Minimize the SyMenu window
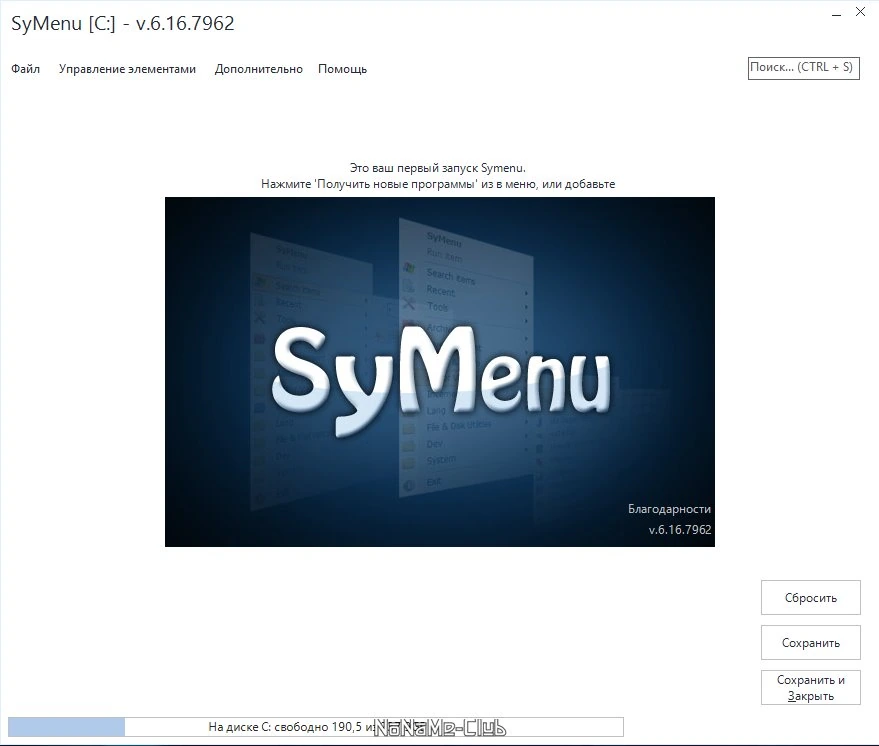Image resolution: width=879 pixels, height=746 pixels. pyautogui.click(x=836, y=12)
